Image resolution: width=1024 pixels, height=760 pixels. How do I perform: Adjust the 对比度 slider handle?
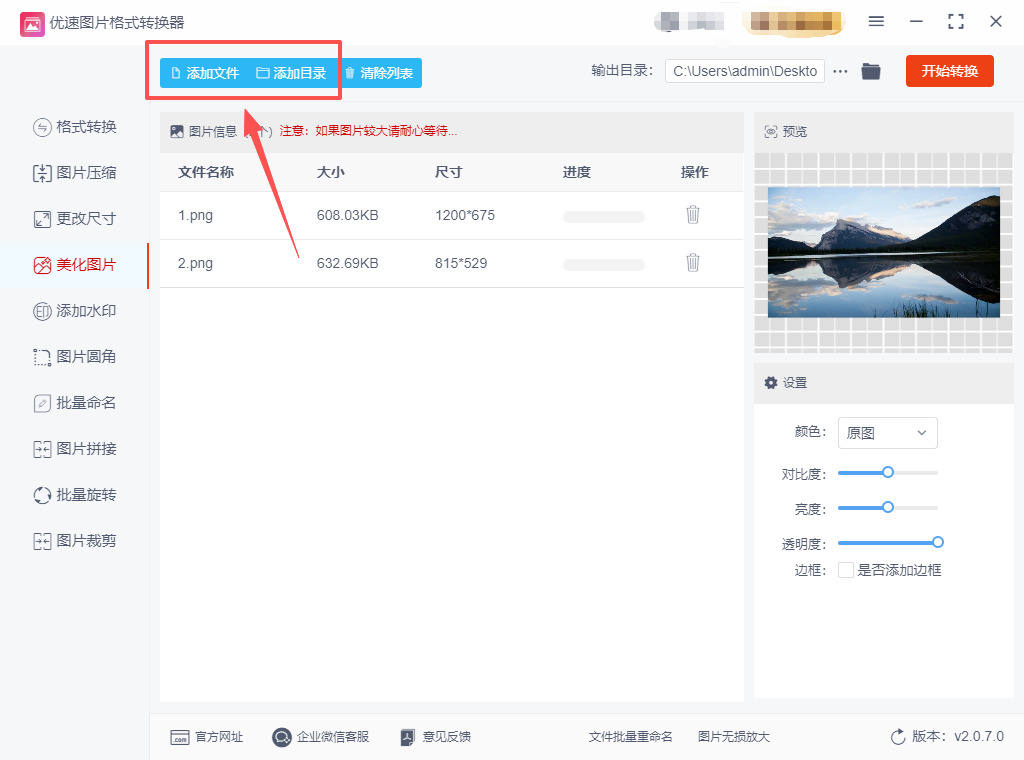887,472
